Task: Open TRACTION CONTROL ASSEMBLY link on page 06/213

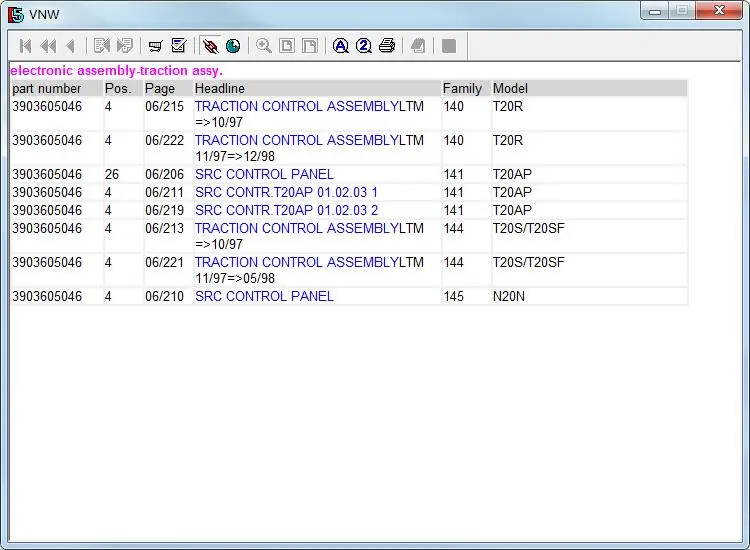Action: (x=297, y=228)
